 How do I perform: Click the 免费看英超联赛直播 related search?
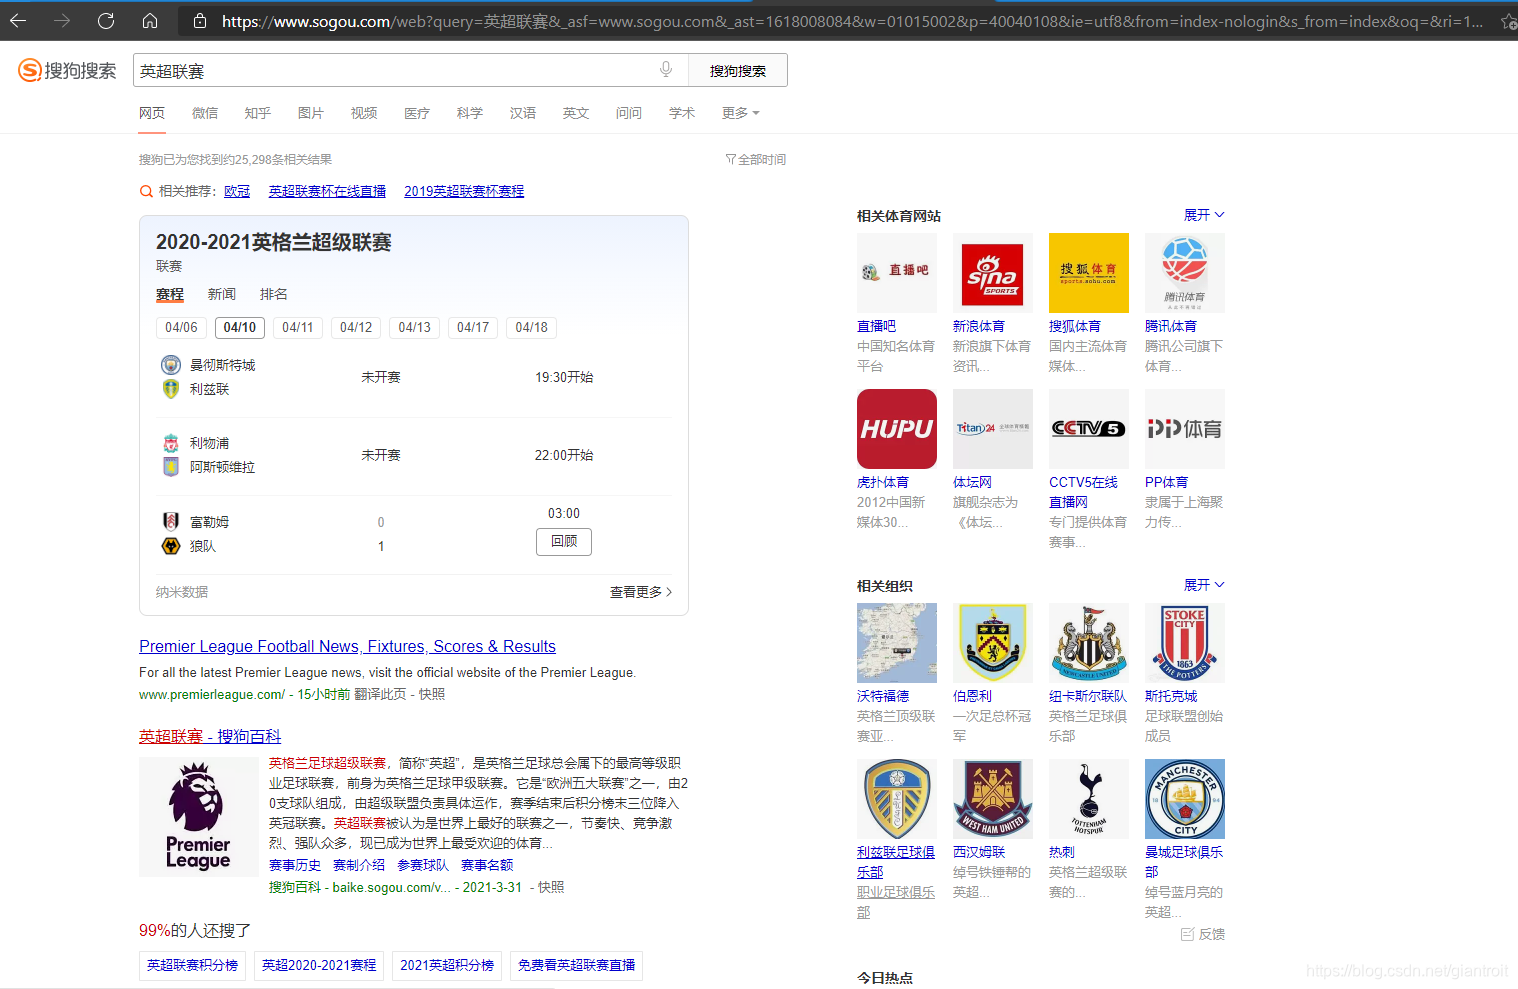coord(576,965)
